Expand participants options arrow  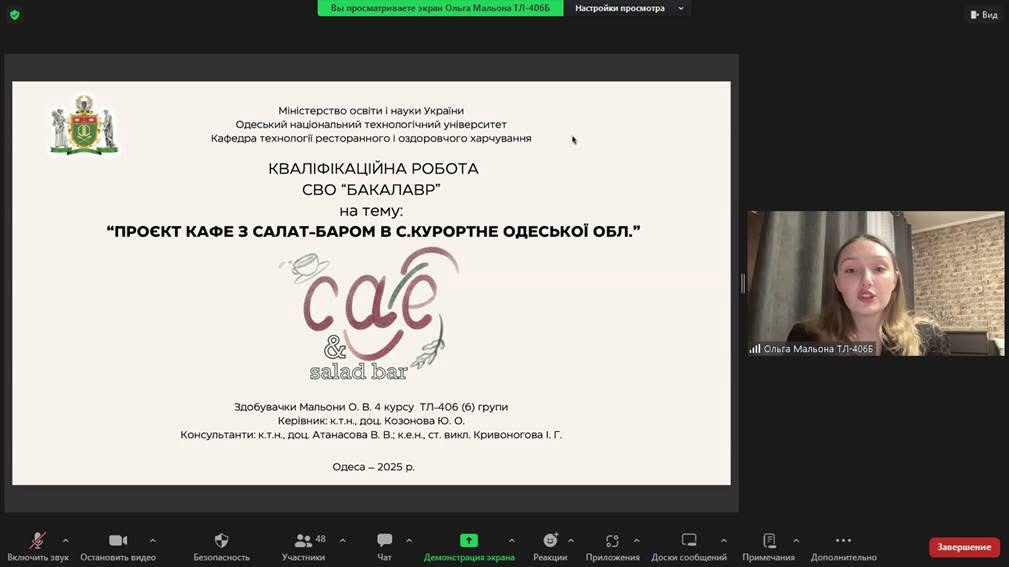click(x=342, y=541)
